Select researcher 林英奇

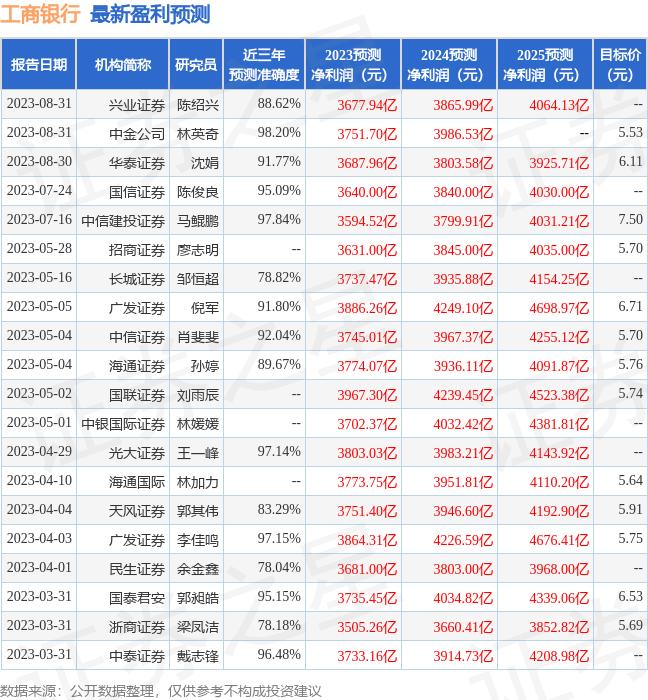coord(198,134)
